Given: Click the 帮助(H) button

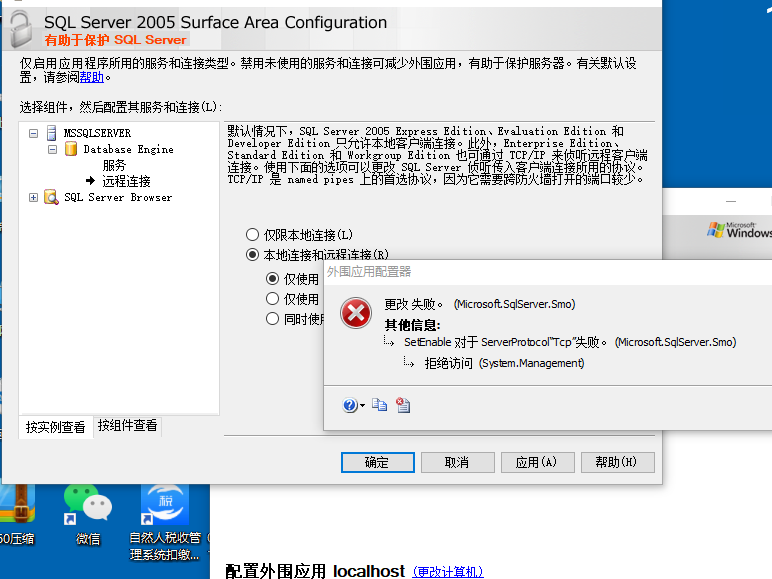Looking at the screenshot, I should coord(617,462).
